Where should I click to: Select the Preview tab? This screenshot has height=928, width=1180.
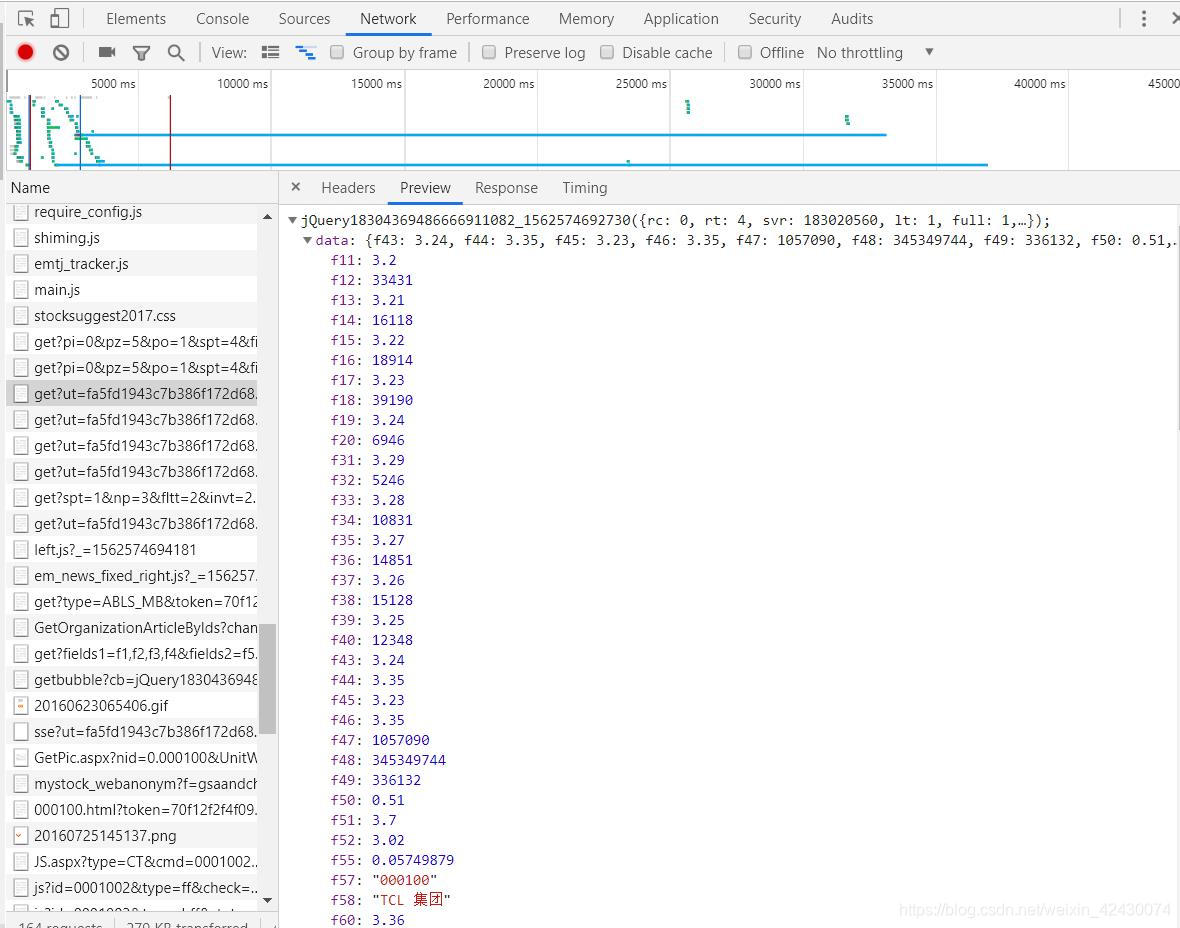coord(425,187)
